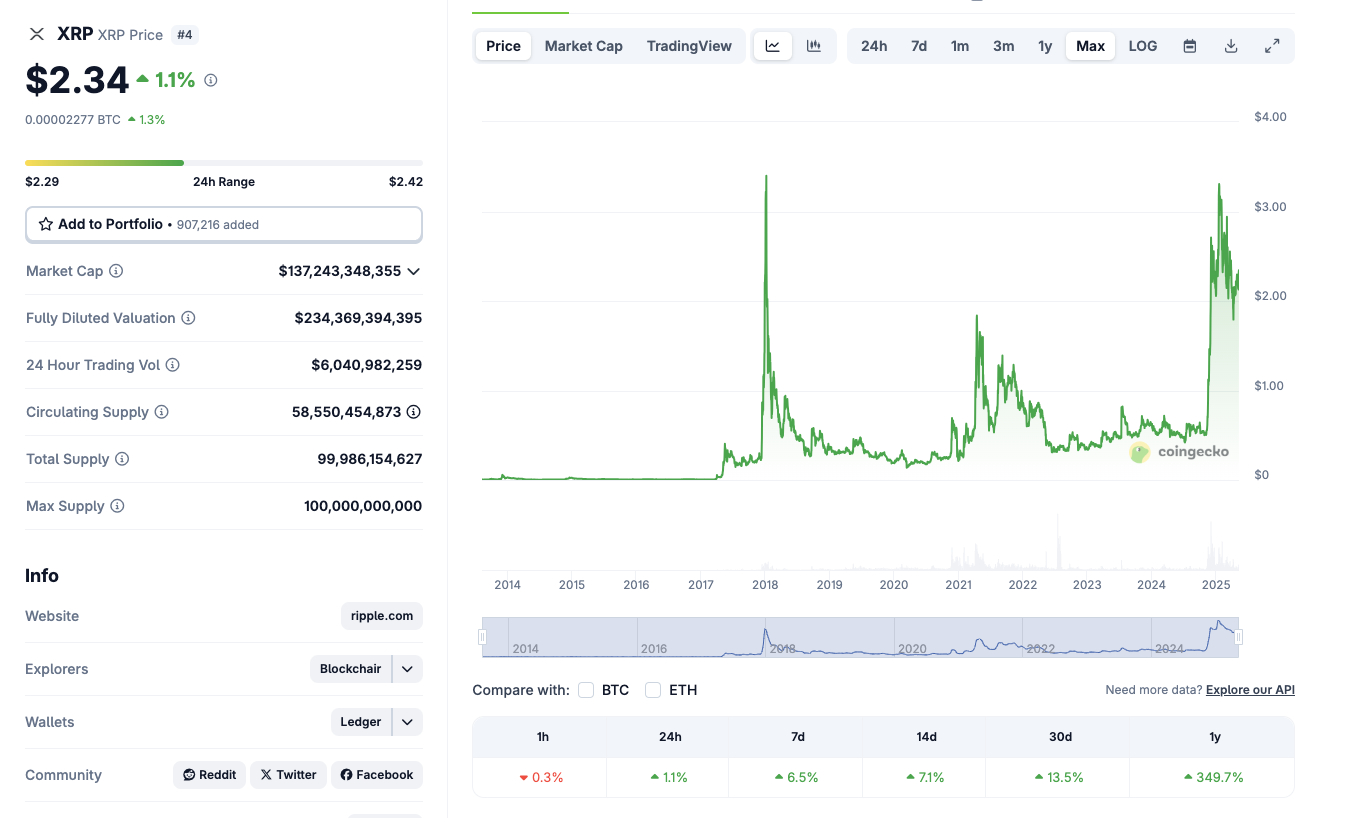Expand the Ledger wallets dropdown arrow
The image size is (1352, 818).
pos(407,722)
